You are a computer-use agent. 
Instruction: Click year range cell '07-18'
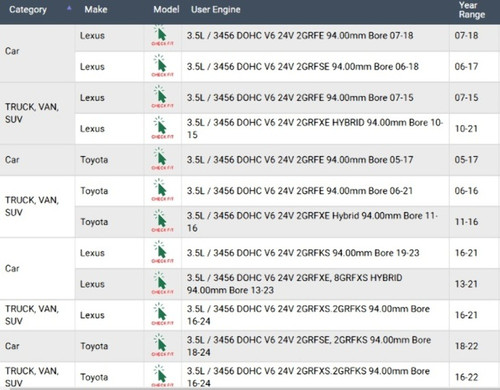coord(466,35)
